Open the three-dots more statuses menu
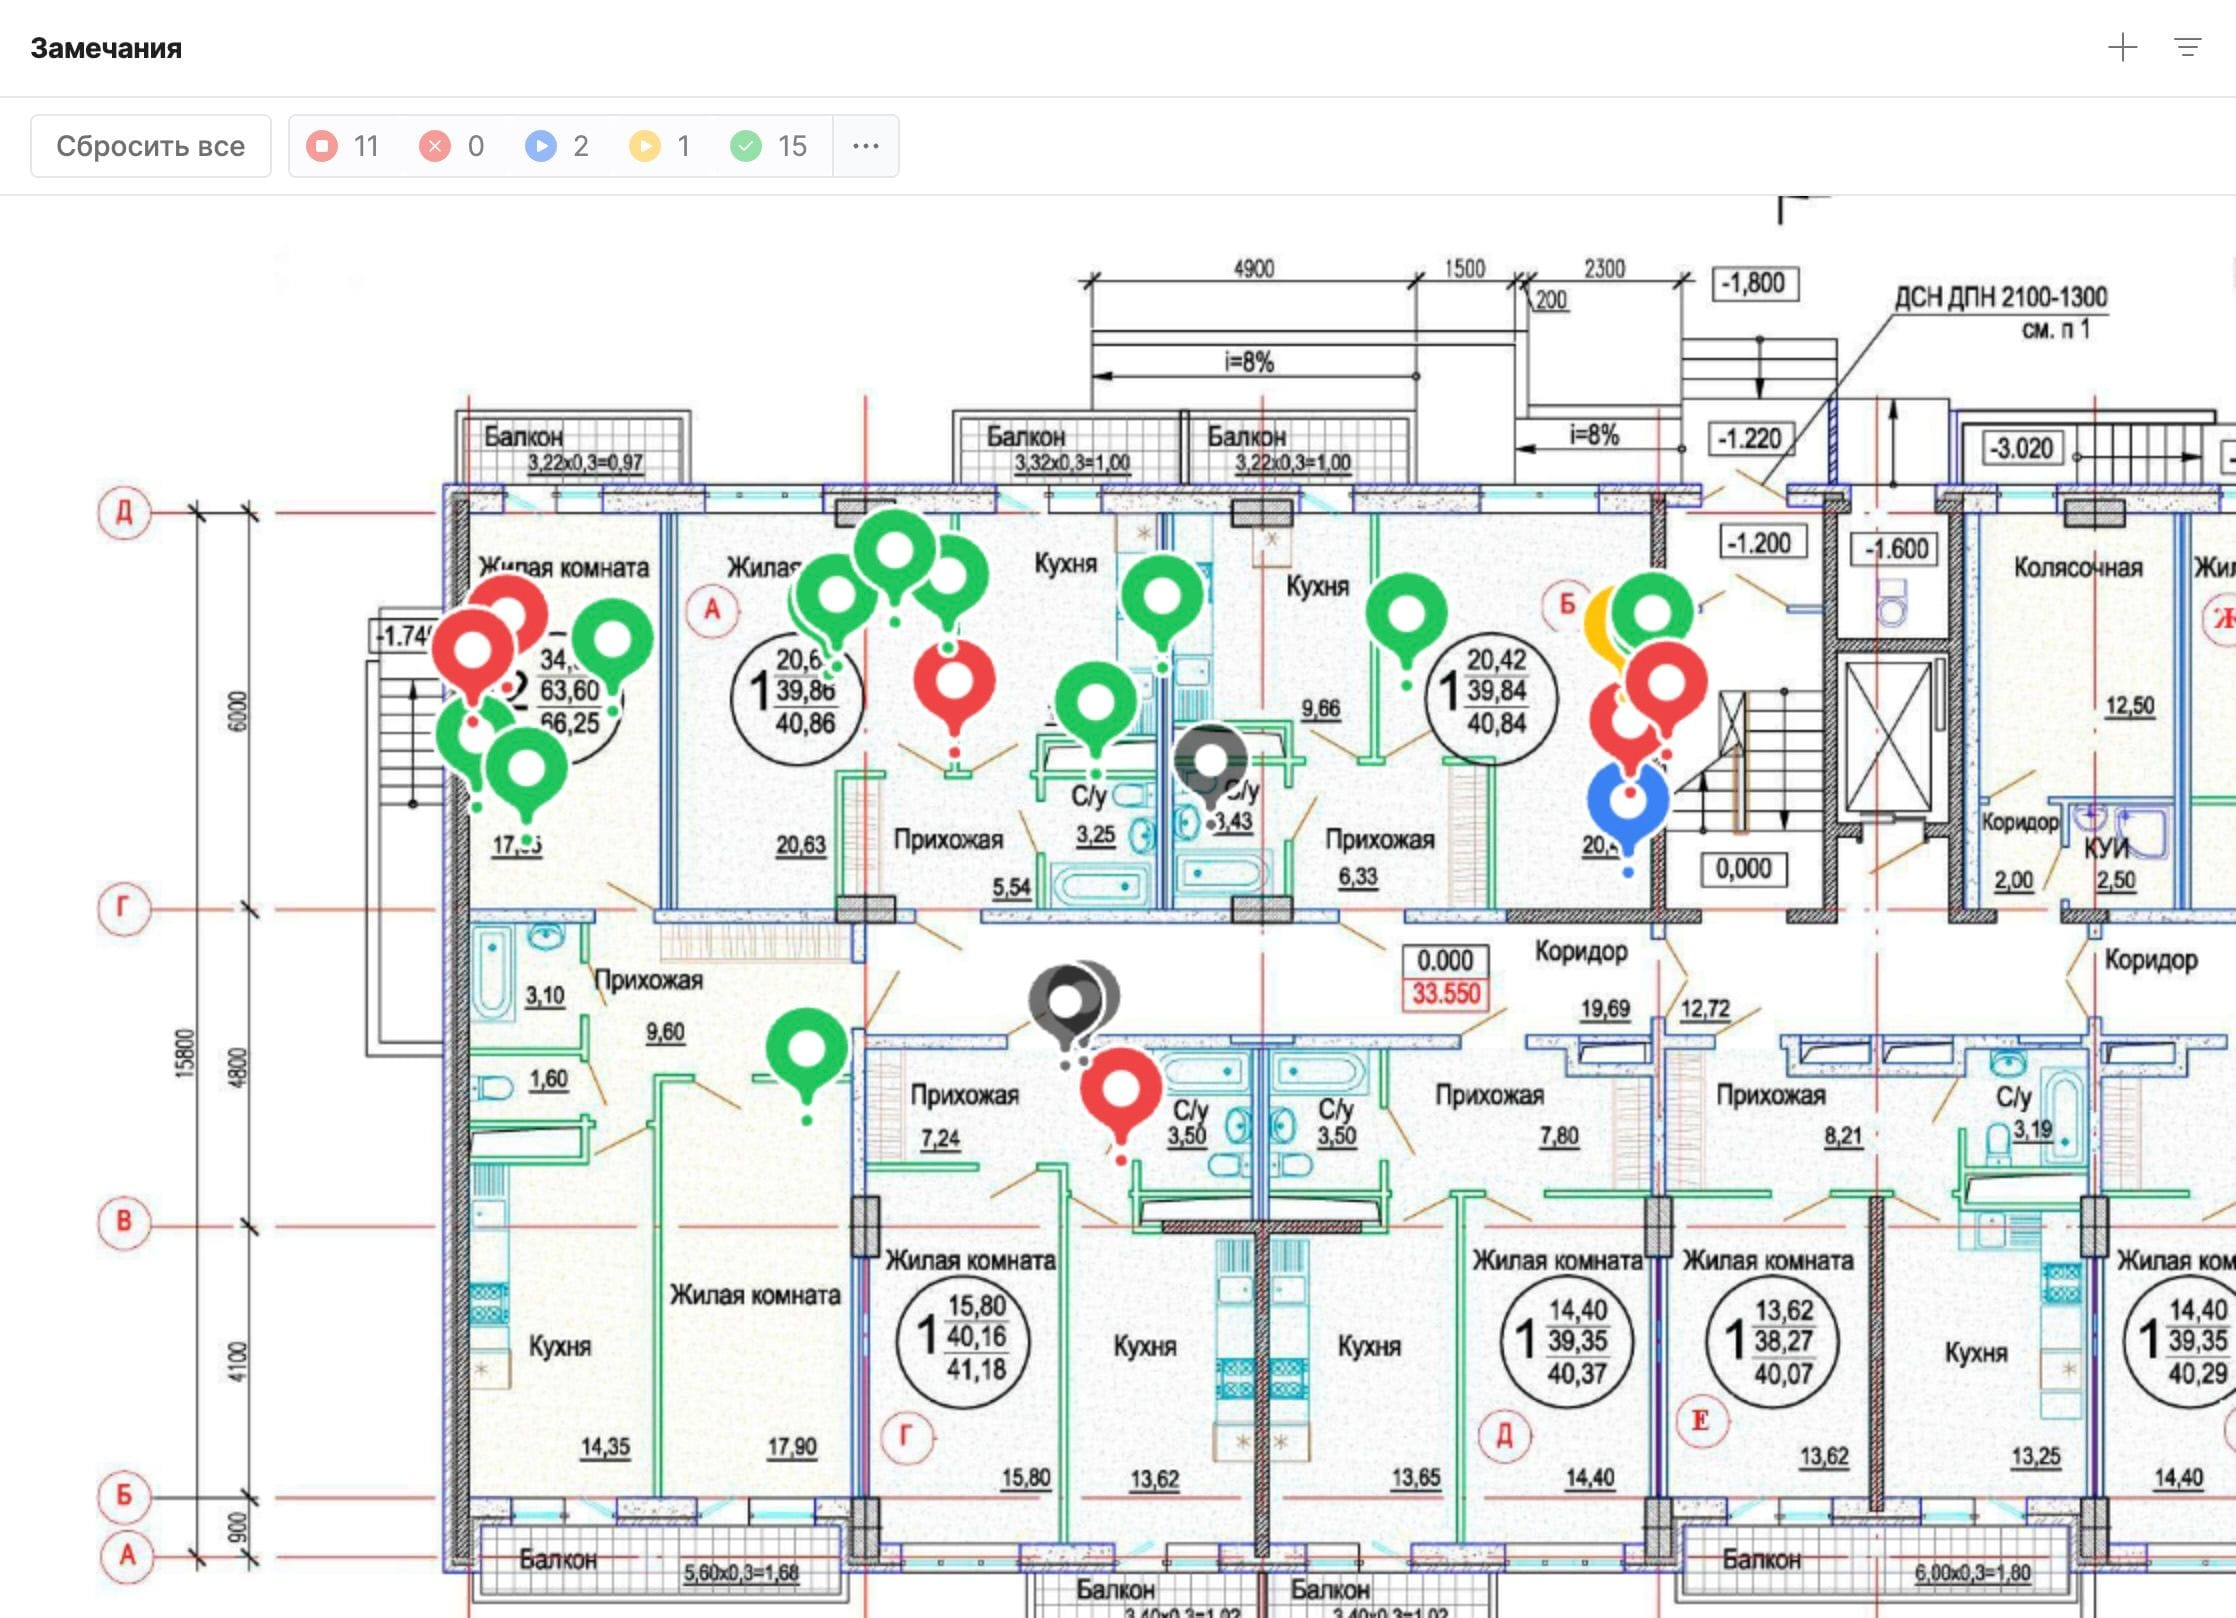This screenshot has height=1618, width=2236. pos(866,146)
